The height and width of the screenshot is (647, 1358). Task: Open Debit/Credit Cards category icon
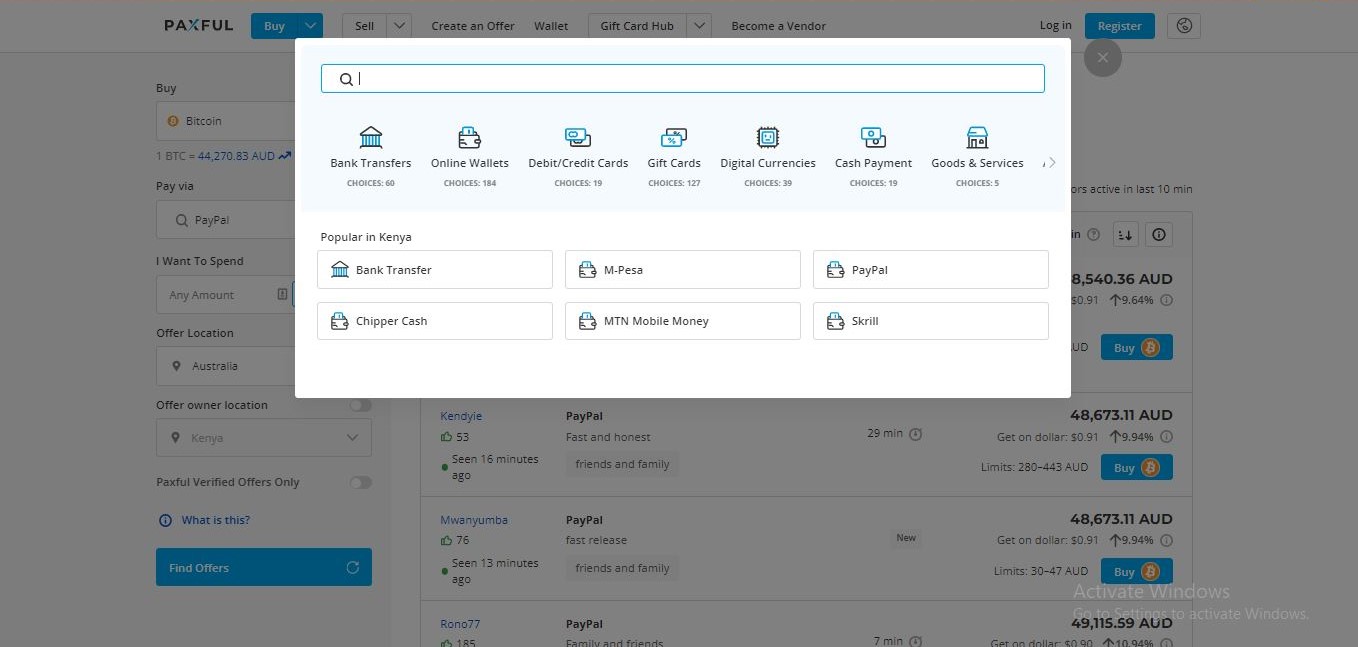click(578, 137)
